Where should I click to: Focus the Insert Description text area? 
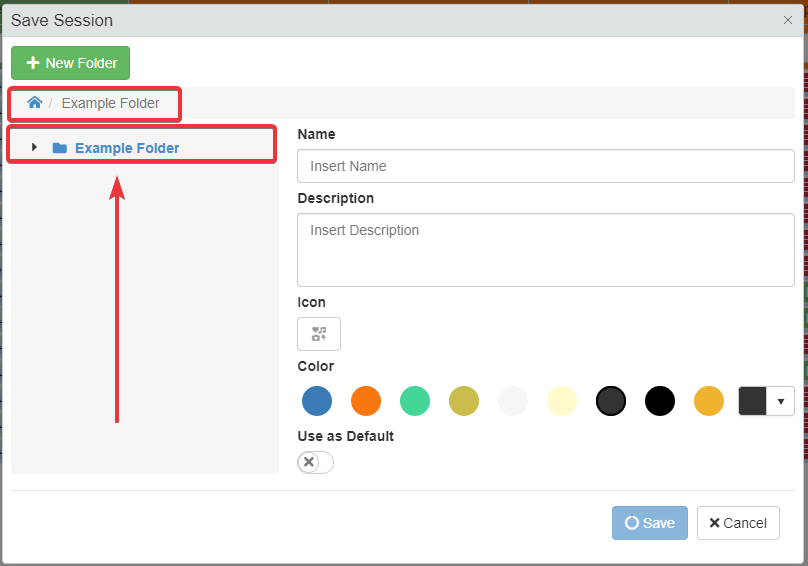point(545,249)
